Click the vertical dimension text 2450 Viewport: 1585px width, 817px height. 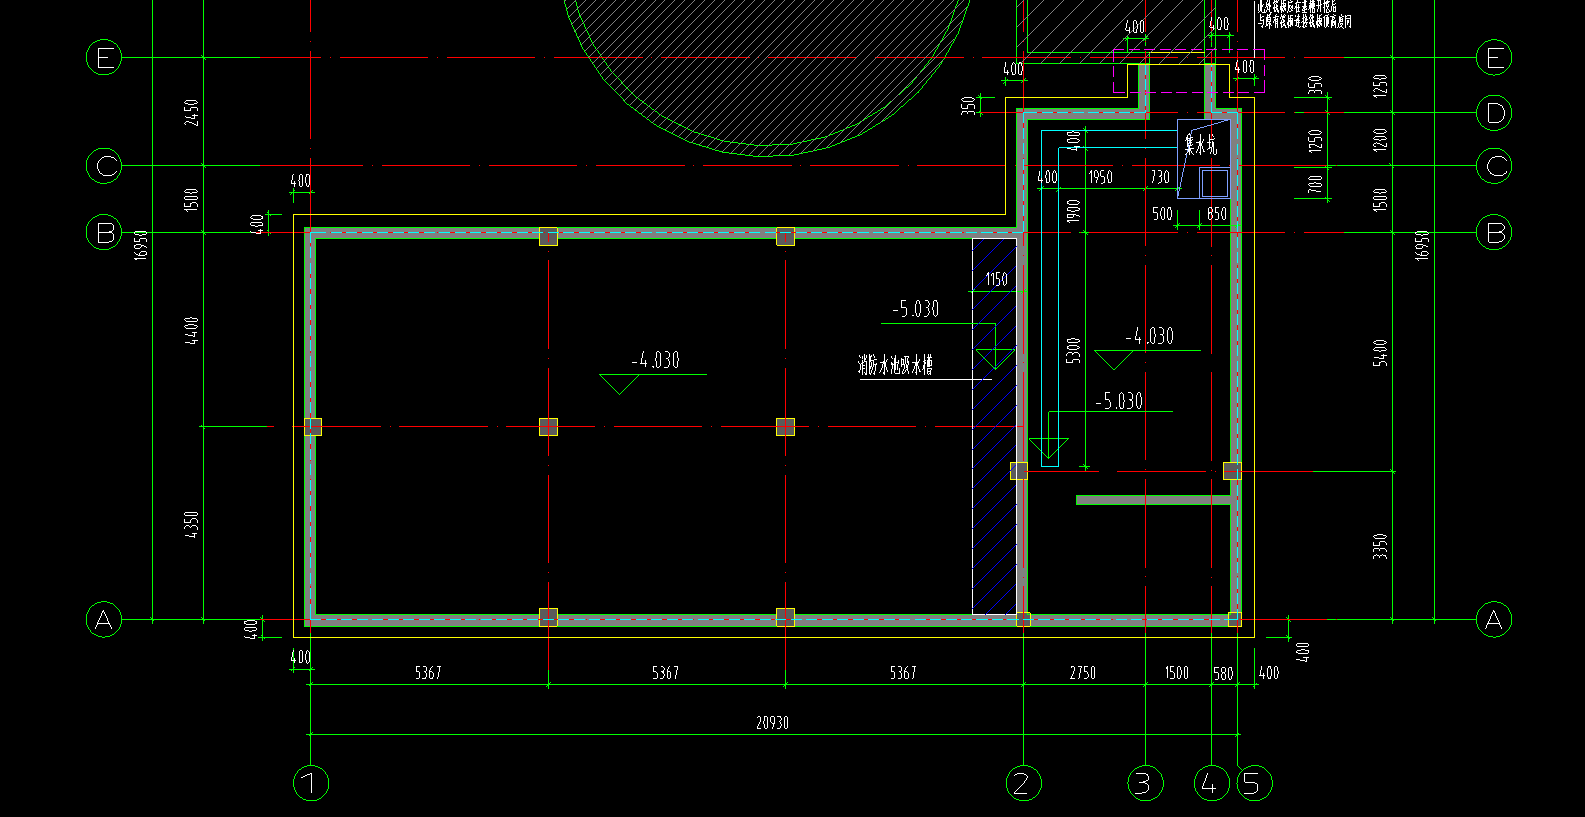[x=192, y=112]
